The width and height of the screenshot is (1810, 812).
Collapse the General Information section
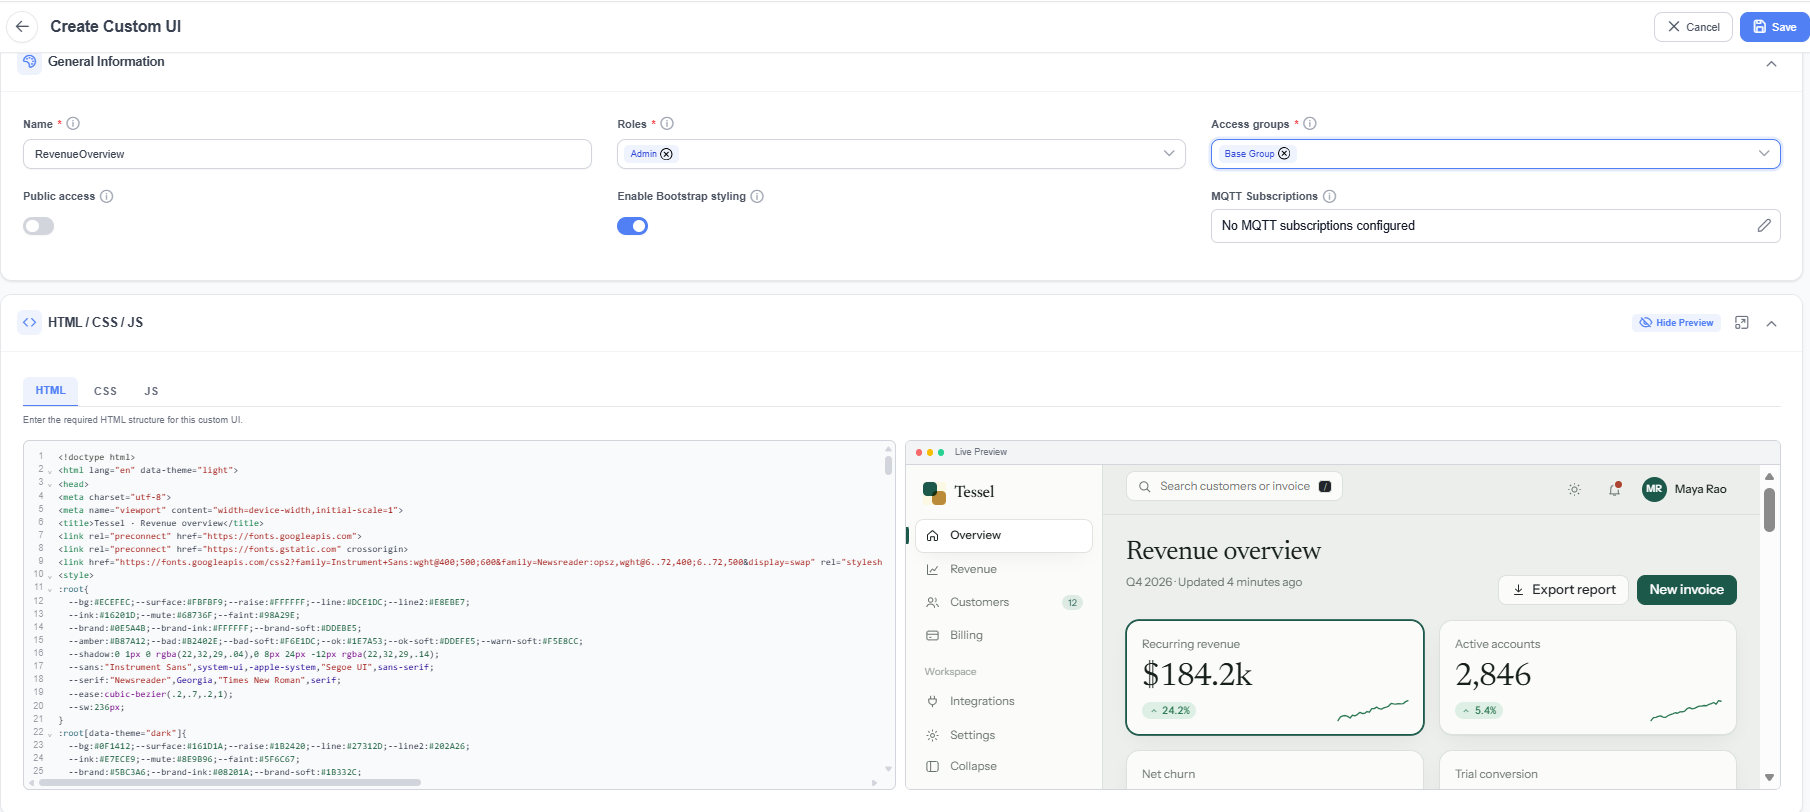tap(1771, 64)
